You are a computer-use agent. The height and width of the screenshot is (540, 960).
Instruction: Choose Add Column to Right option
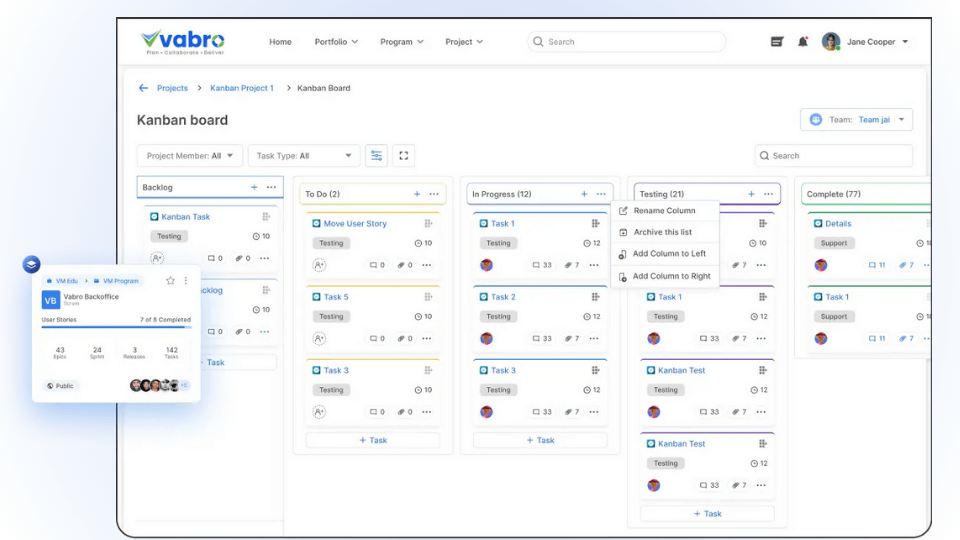click(x=670, y=276)
